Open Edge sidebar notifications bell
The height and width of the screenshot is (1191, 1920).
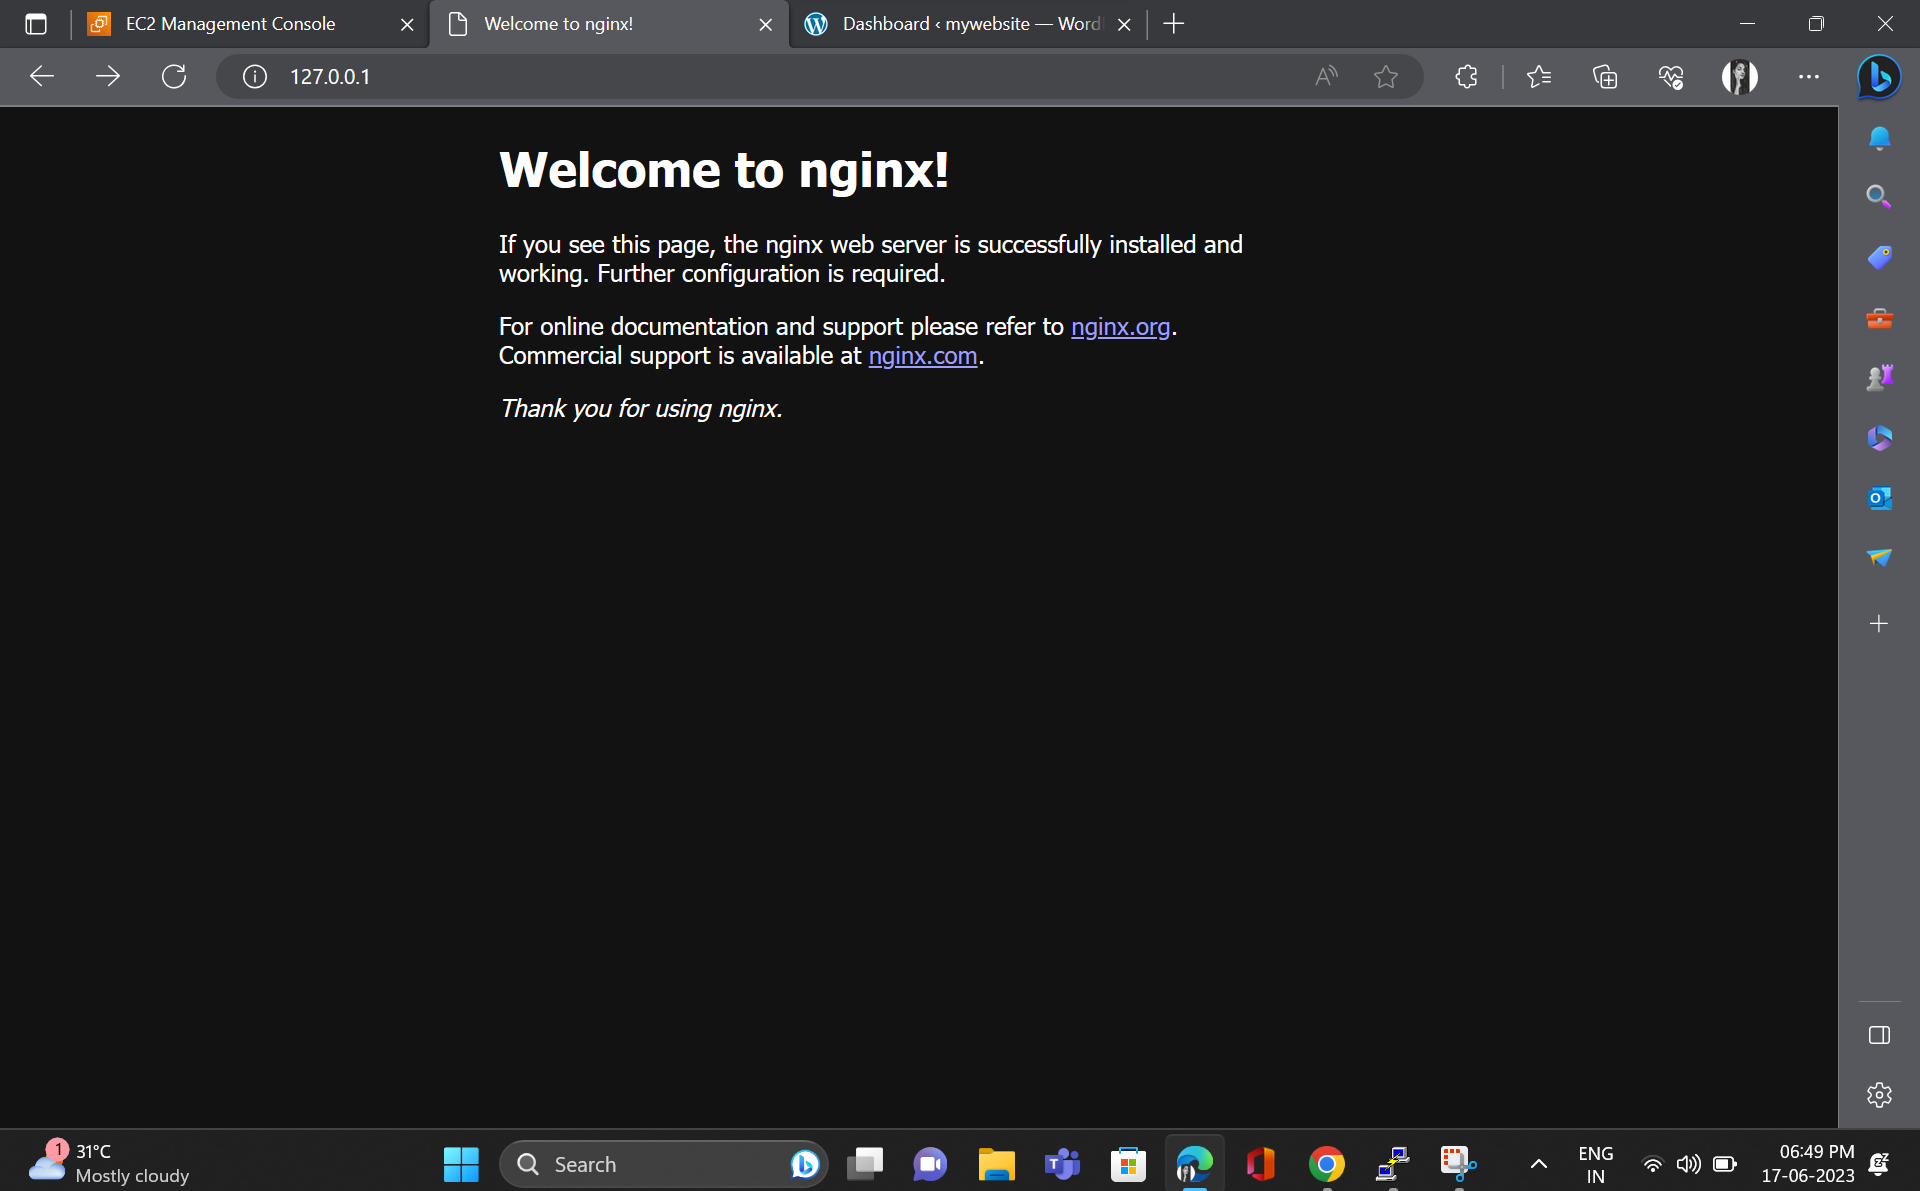[1879, 137]
